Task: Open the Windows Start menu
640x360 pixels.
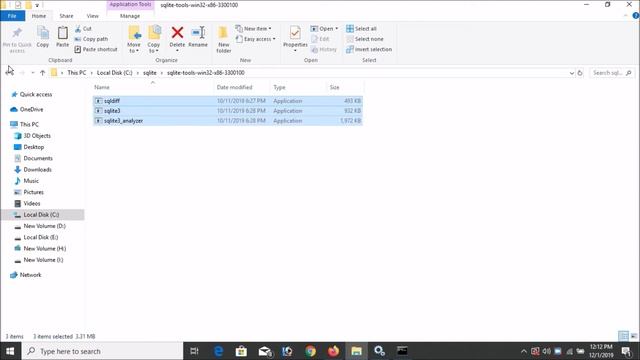Action: pyautogui.click(x=10, y=351)
